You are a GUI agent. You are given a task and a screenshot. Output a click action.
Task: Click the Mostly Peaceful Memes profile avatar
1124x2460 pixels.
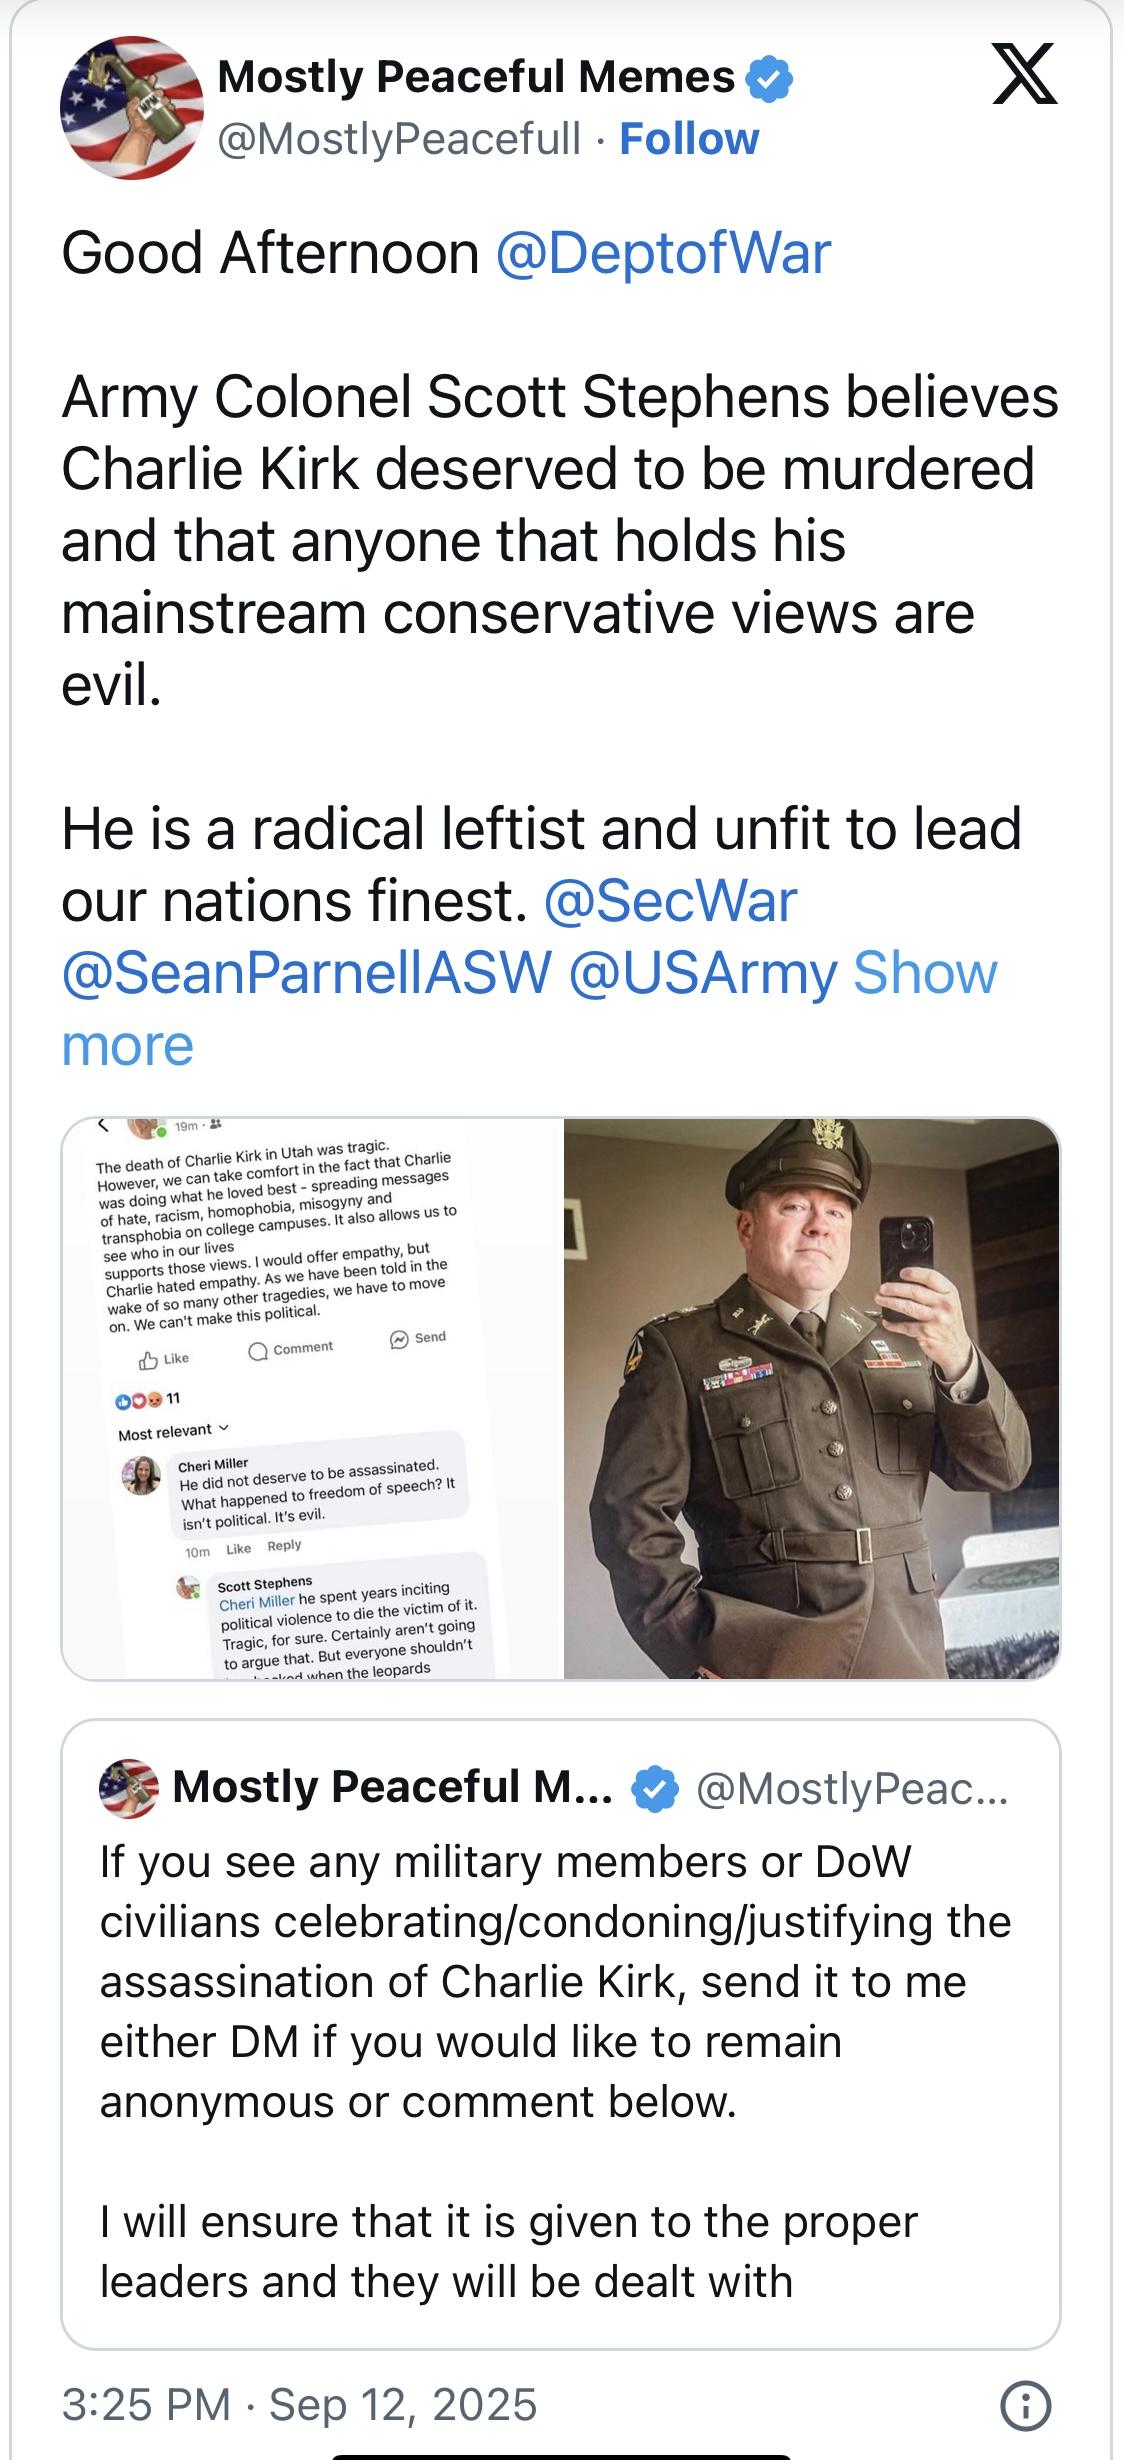click(132, 107)
